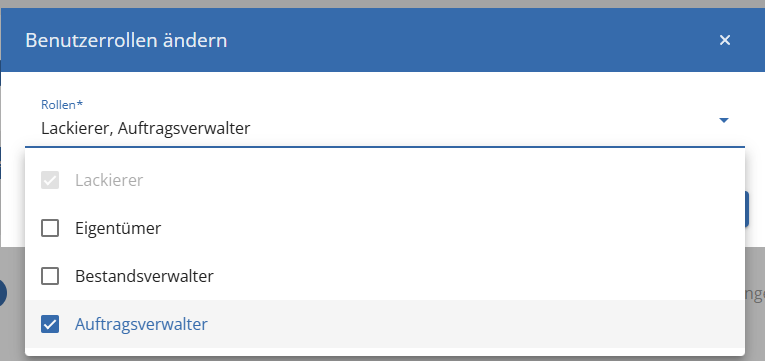Viewport: 765px width, 361px height.
Task: Click the selected roles text Lackierer, Auftragsverwalter
Action: pos(145,128)
